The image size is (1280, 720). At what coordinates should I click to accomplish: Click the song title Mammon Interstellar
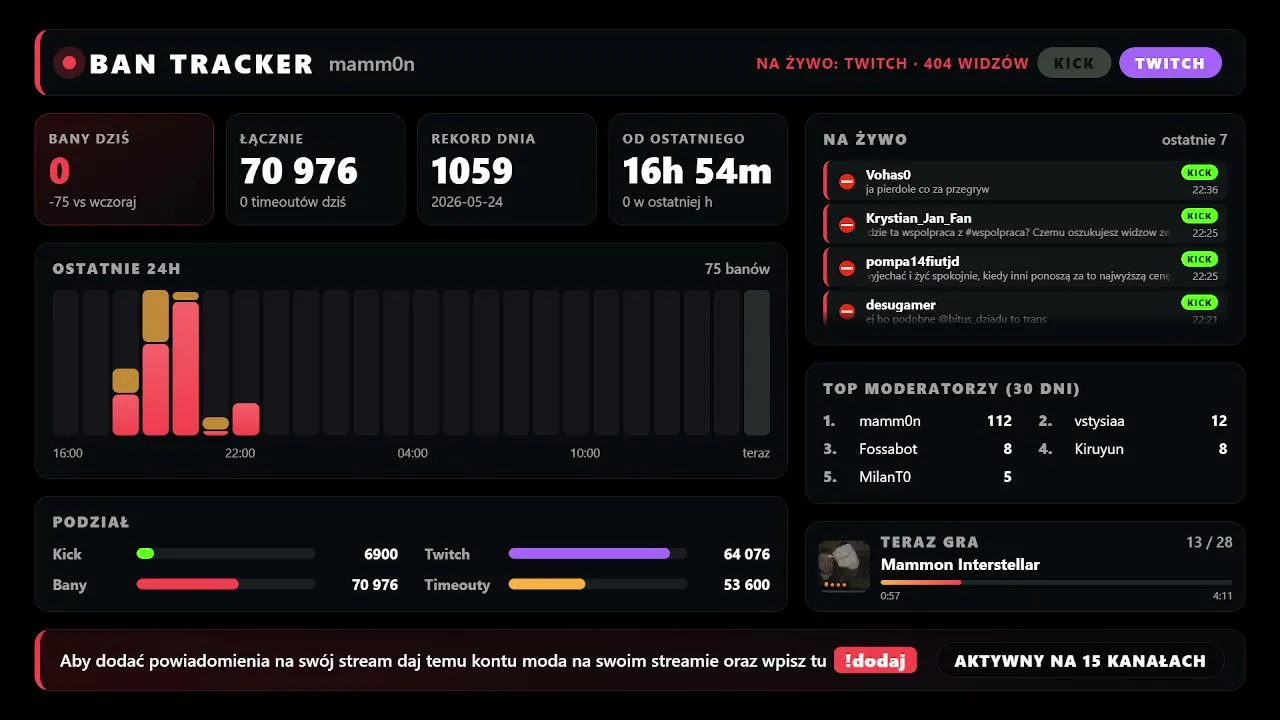(x=960, y=564)
